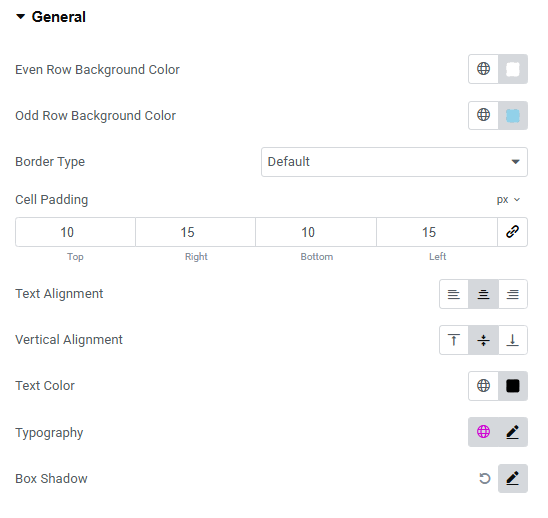This screenshot has width=548, height=518.
Task: Align text right
Action: pos(513,294)
